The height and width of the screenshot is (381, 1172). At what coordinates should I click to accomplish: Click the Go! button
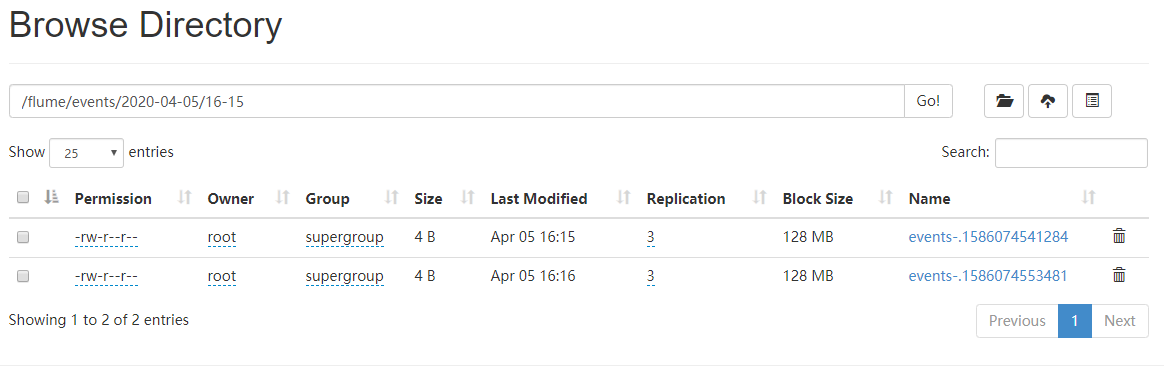click(x=928, y=101)
